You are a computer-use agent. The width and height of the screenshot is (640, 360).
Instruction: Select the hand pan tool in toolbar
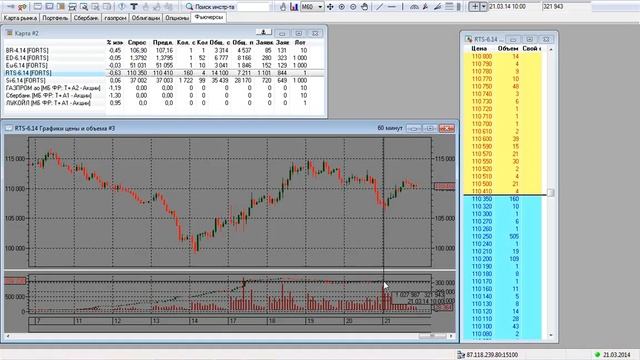point(364,7)
